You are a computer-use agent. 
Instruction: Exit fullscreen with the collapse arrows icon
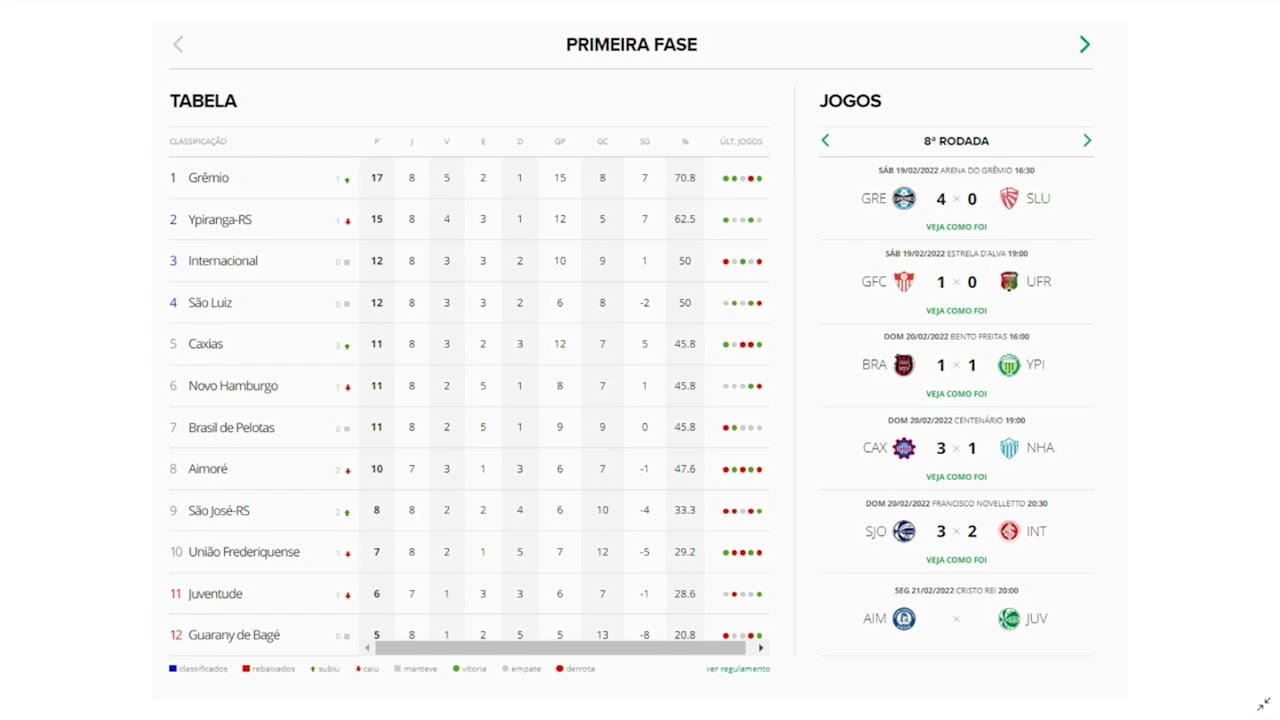(x=1264, y=704)
